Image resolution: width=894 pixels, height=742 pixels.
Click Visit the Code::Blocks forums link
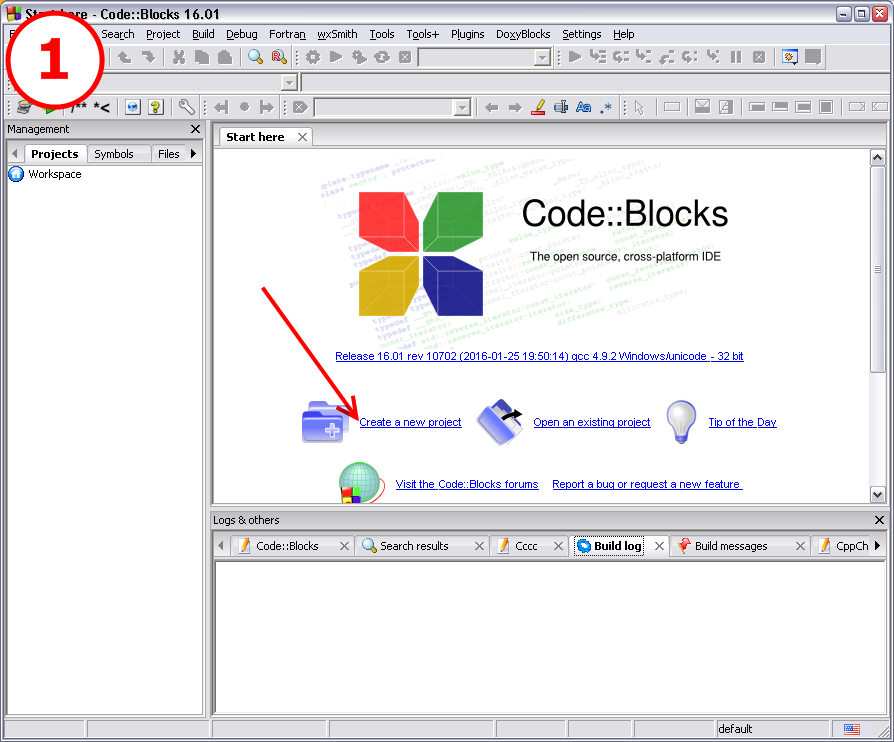pos(467,484)
